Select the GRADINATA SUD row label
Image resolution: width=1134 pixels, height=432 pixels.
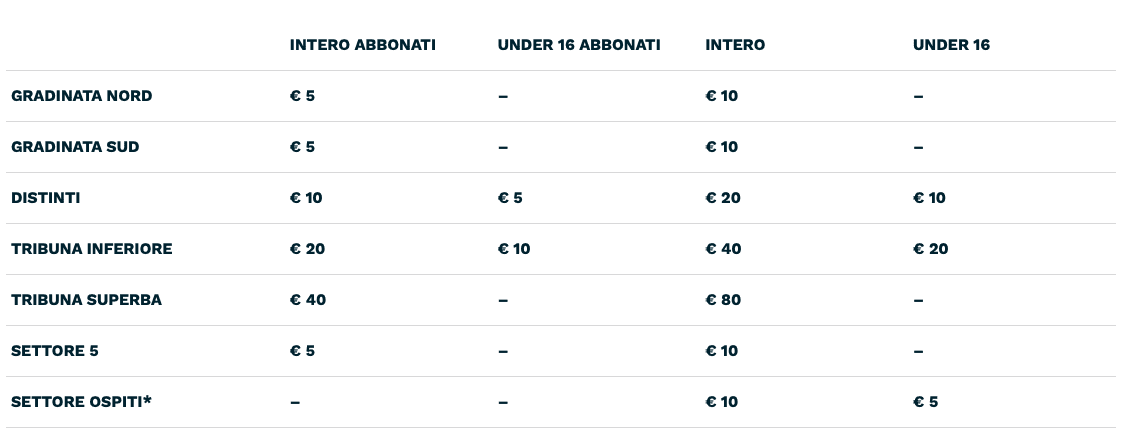pyautogui.click(x=75, y=147)
